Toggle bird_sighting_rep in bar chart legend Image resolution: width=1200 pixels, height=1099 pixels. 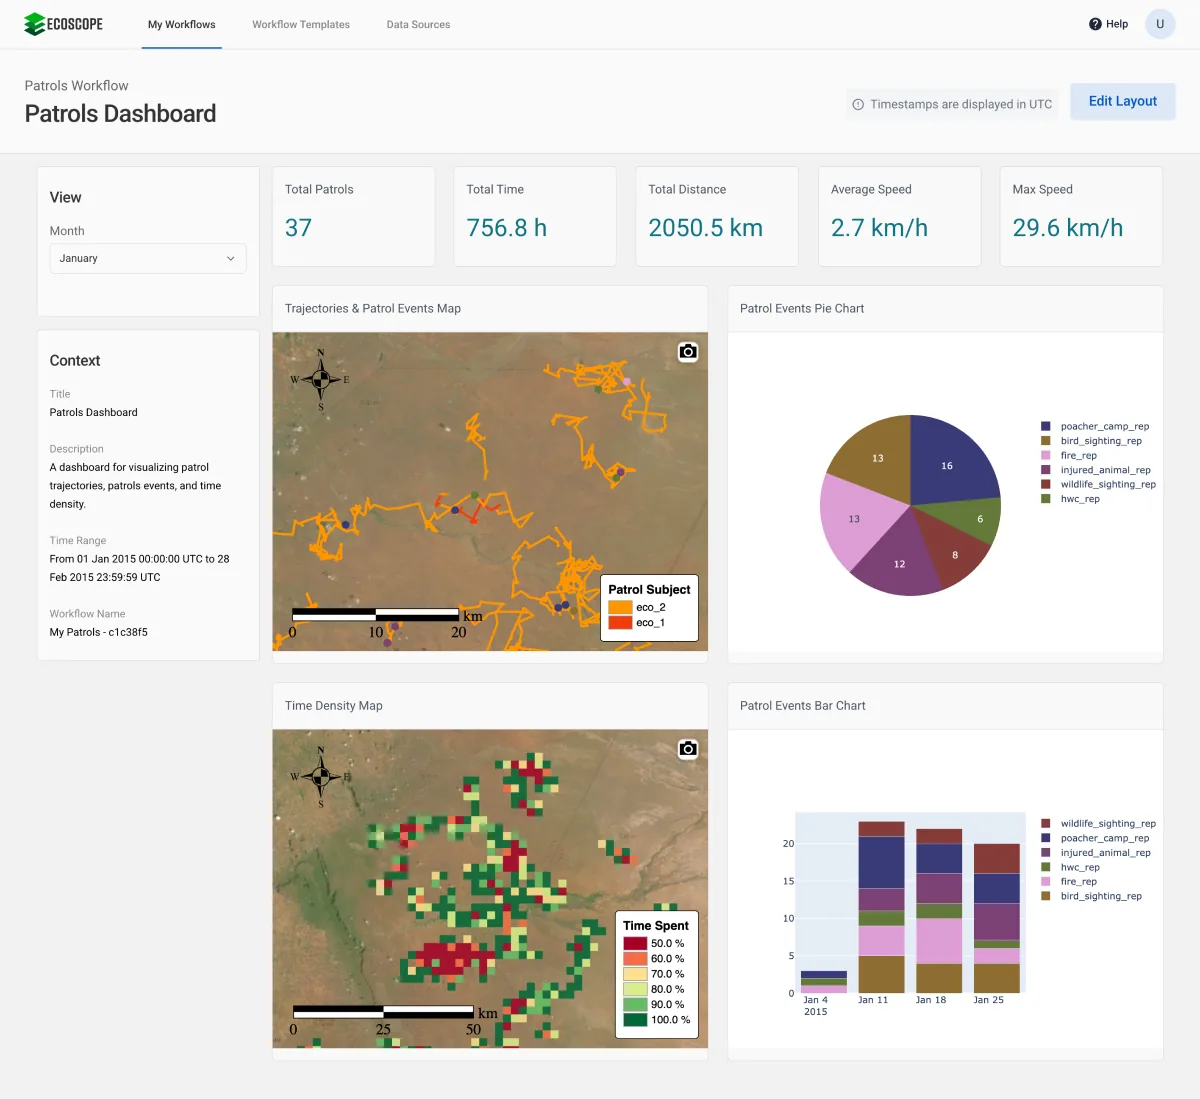[x=1091, y=896]
